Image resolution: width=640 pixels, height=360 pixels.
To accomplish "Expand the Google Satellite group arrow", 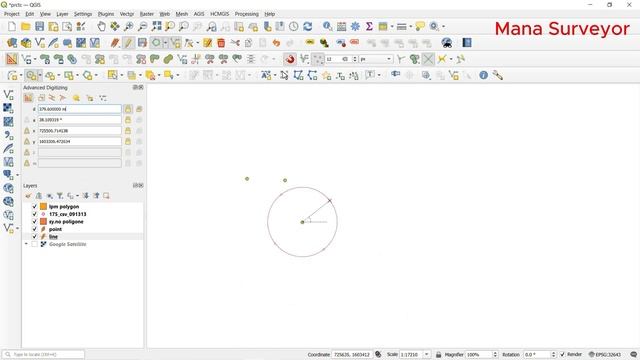I will (x=27, y=244).
